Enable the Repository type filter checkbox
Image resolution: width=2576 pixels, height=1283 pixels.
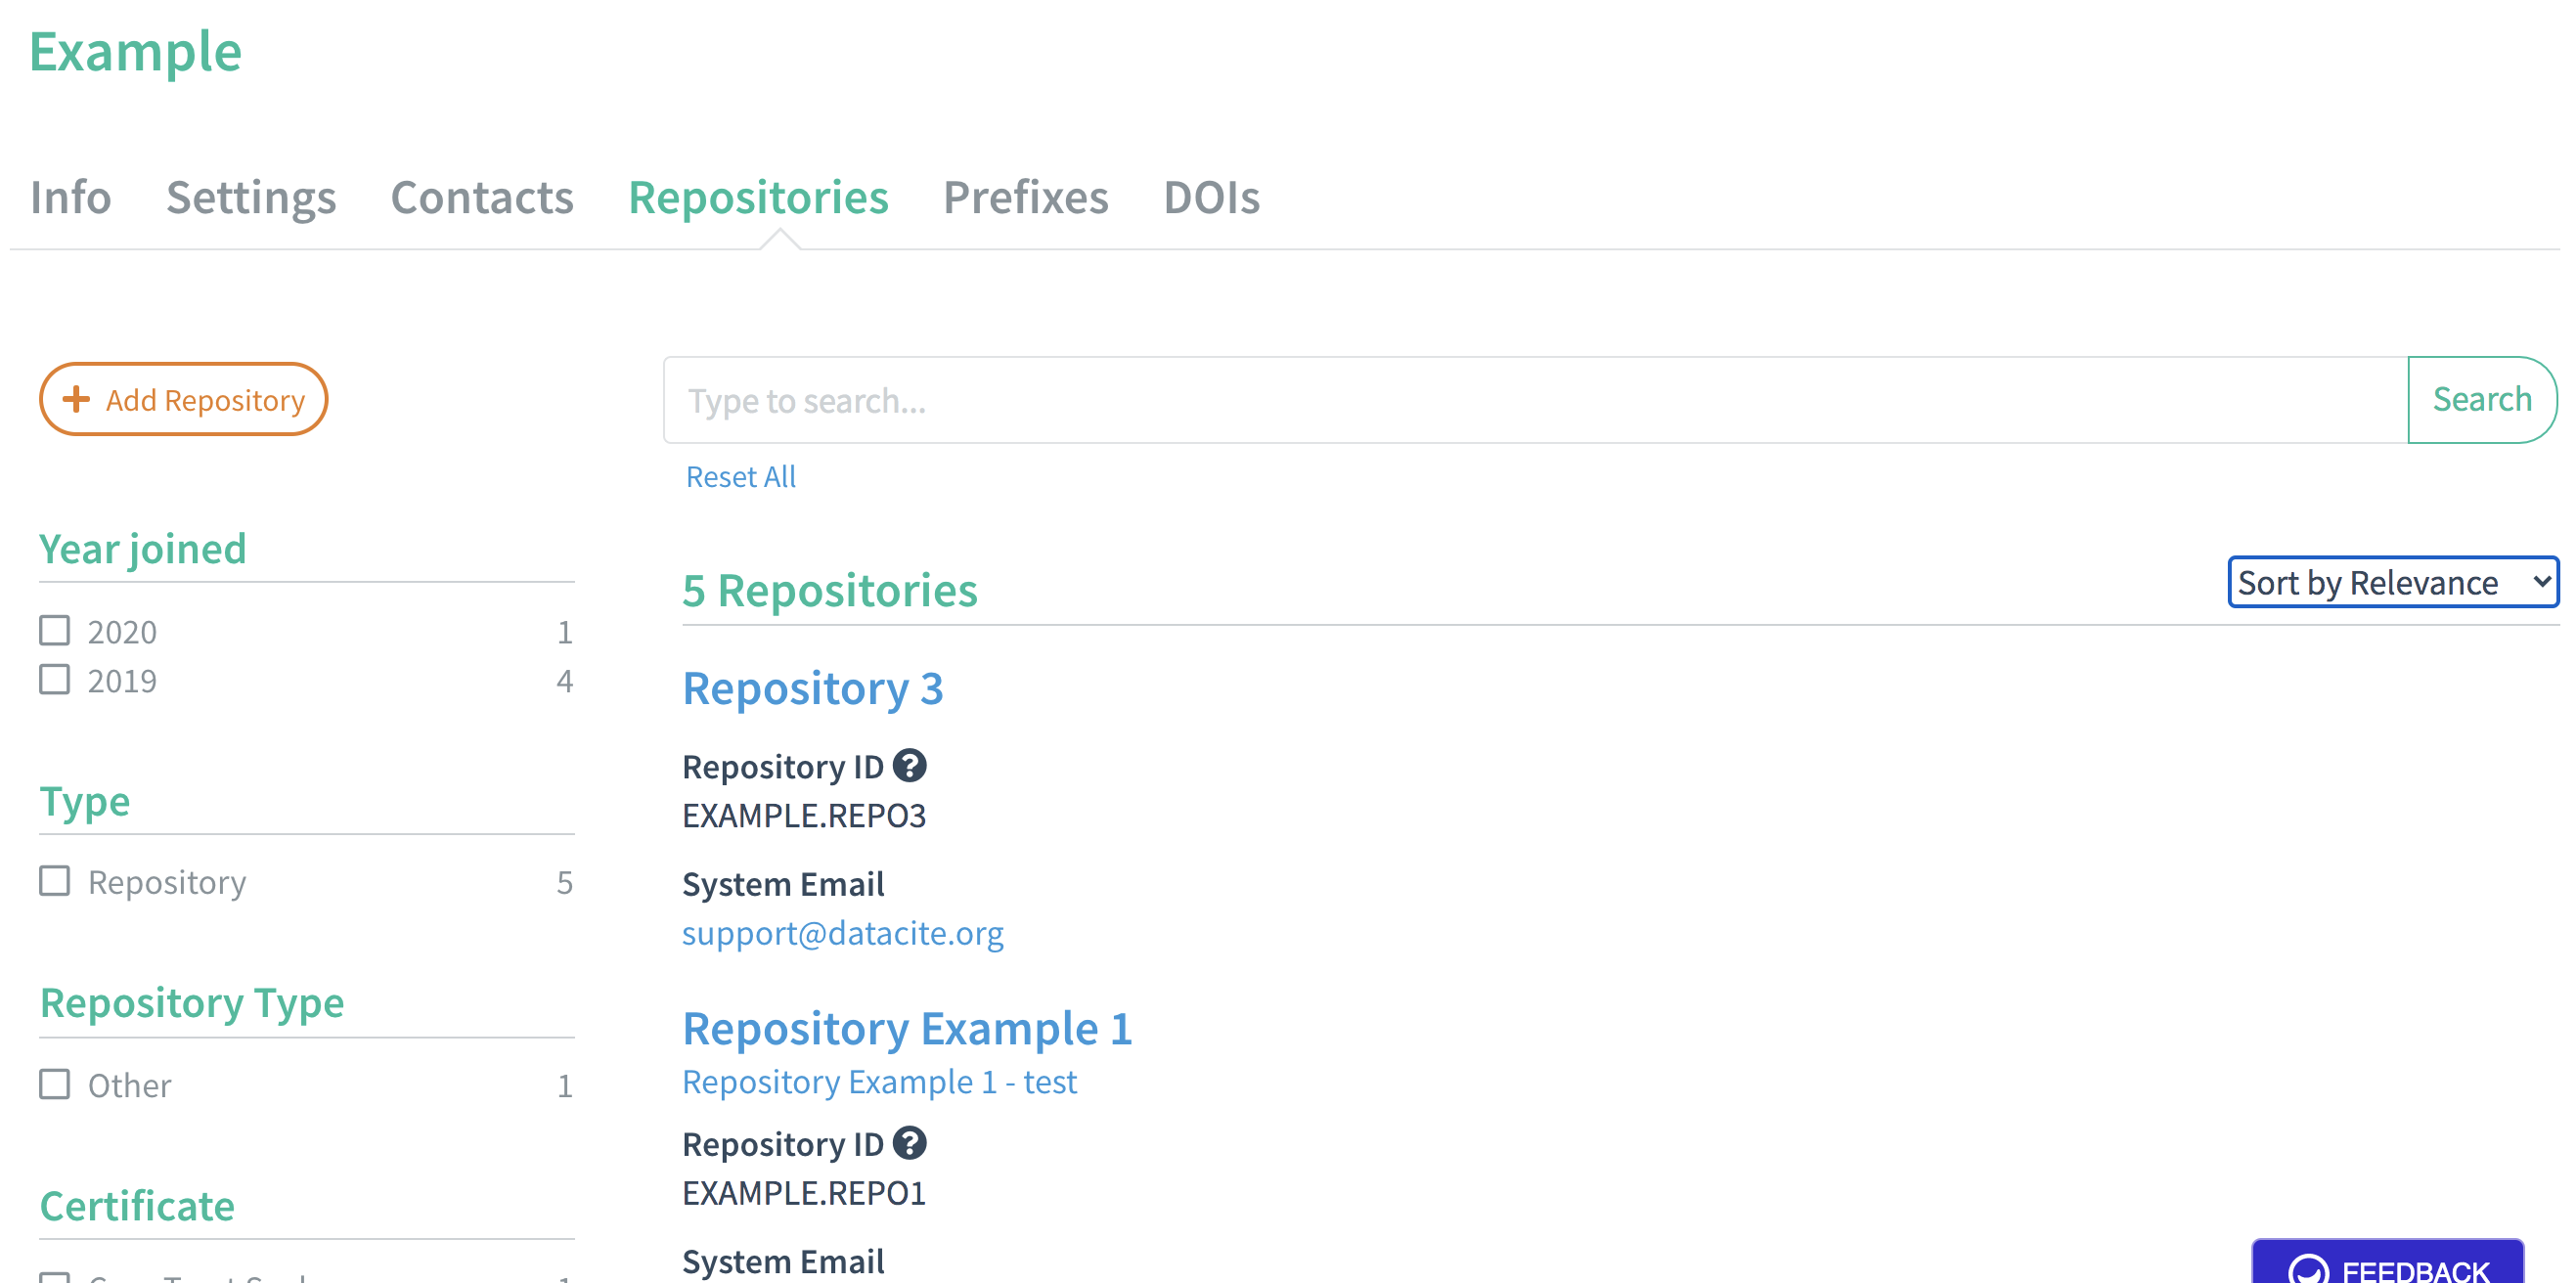[55, 881]
